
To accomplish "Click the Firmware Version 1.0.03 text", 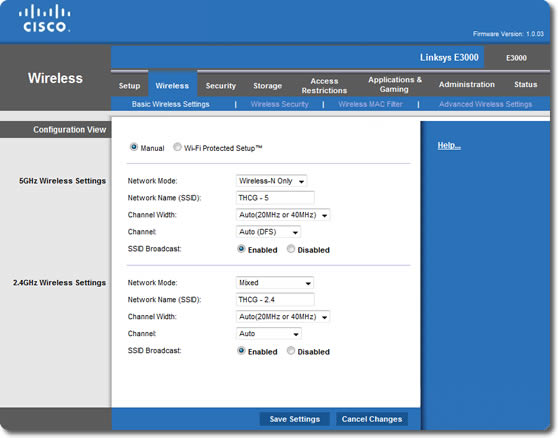I will click(x=508, y=34).
